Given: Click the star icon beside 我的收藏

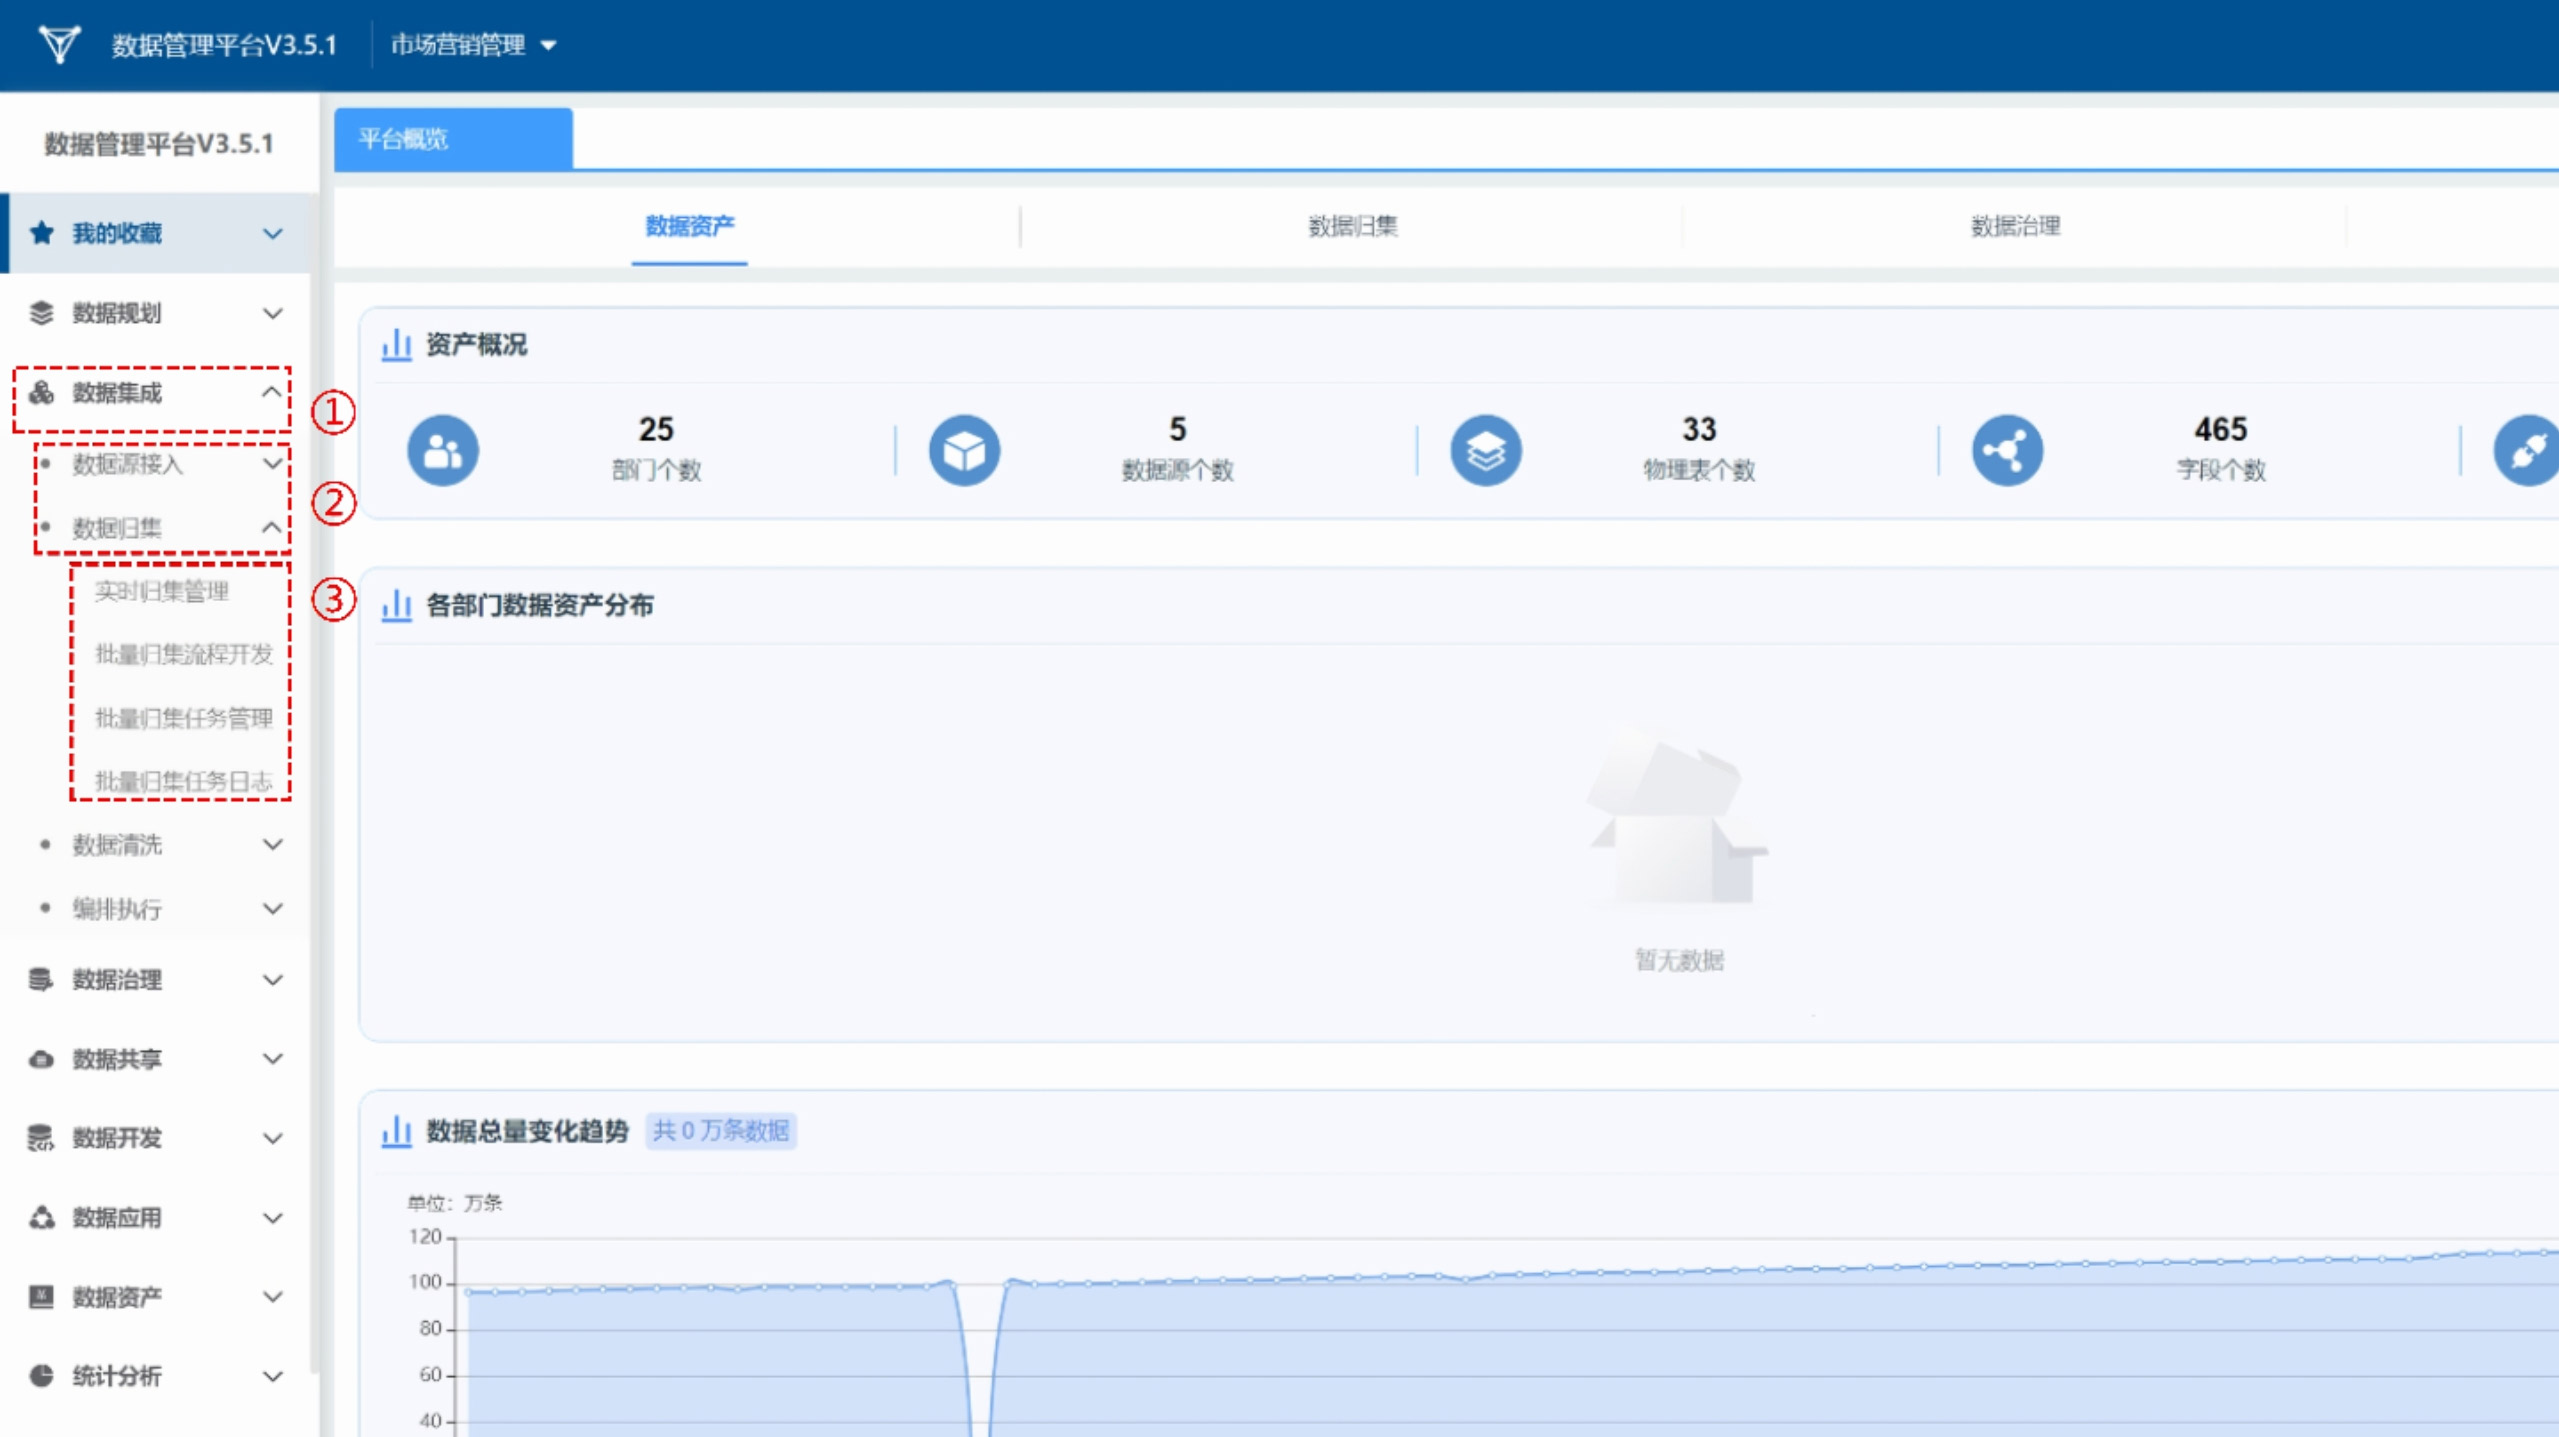Looking at the screenshot, I should point(41,233).
